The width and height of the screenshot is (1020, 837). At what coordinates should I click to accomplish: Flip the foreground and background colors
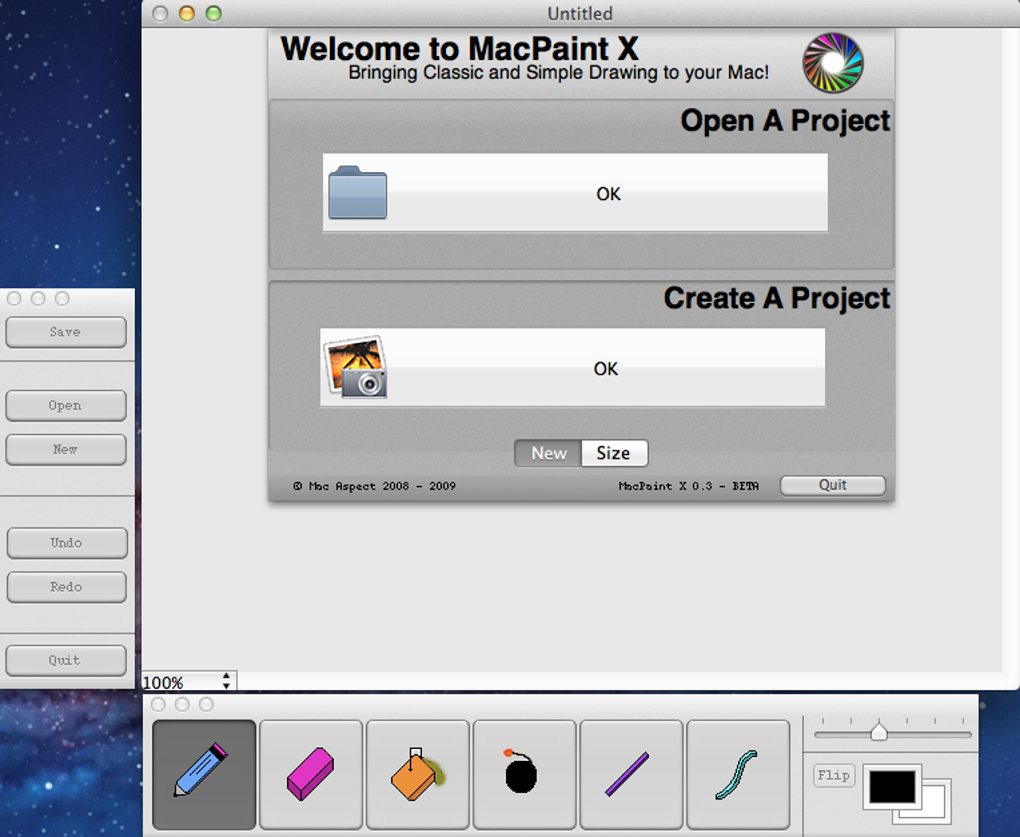tap(833, 775)
